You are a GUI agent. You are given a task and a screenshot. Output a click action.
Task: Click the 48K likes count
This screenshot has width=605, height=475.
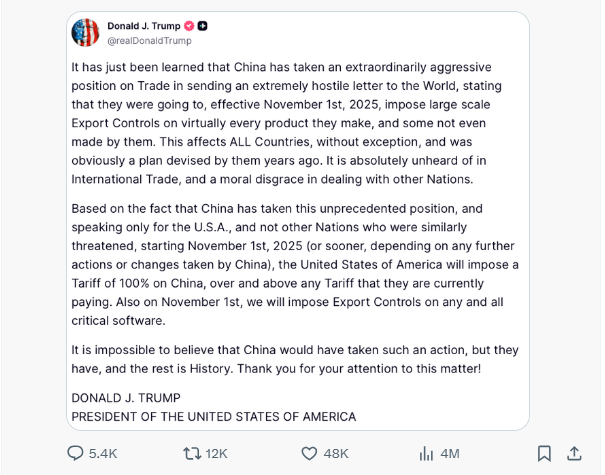[x=337, y=453]
